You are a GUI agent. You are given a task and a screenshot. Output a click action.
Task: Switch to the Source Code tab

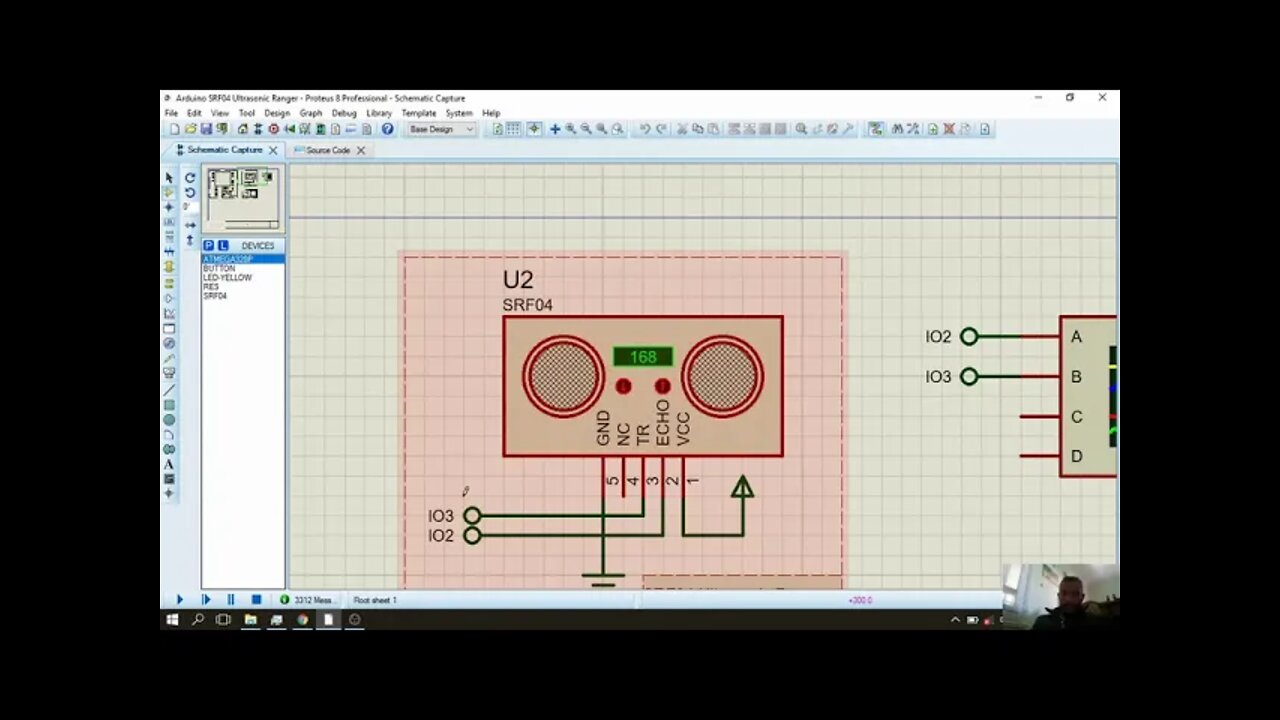pos(327,150)
